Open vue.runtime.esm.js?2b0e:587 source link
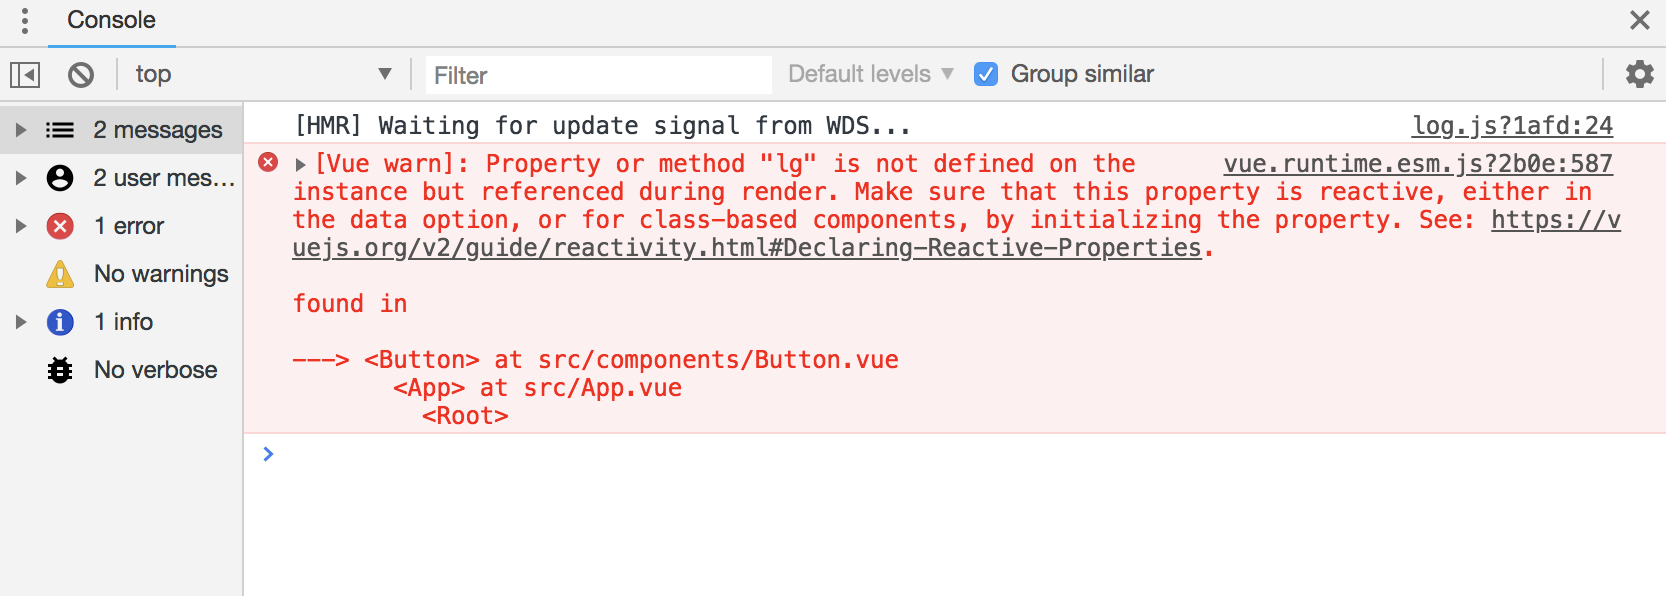1666x596 pixels. [x=1418, y=163]
